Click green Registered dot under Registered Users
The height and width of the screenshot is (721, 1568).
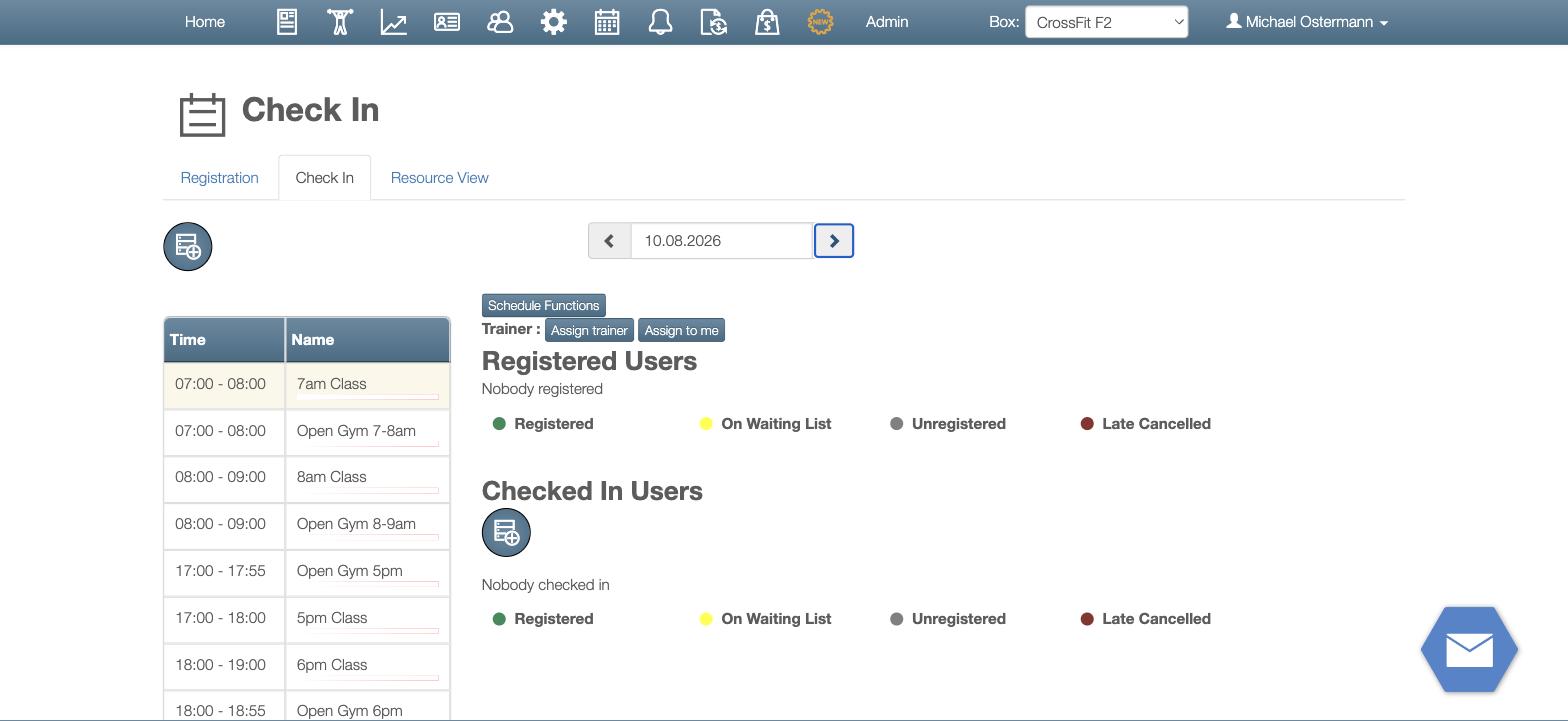(x=499, y=424)
